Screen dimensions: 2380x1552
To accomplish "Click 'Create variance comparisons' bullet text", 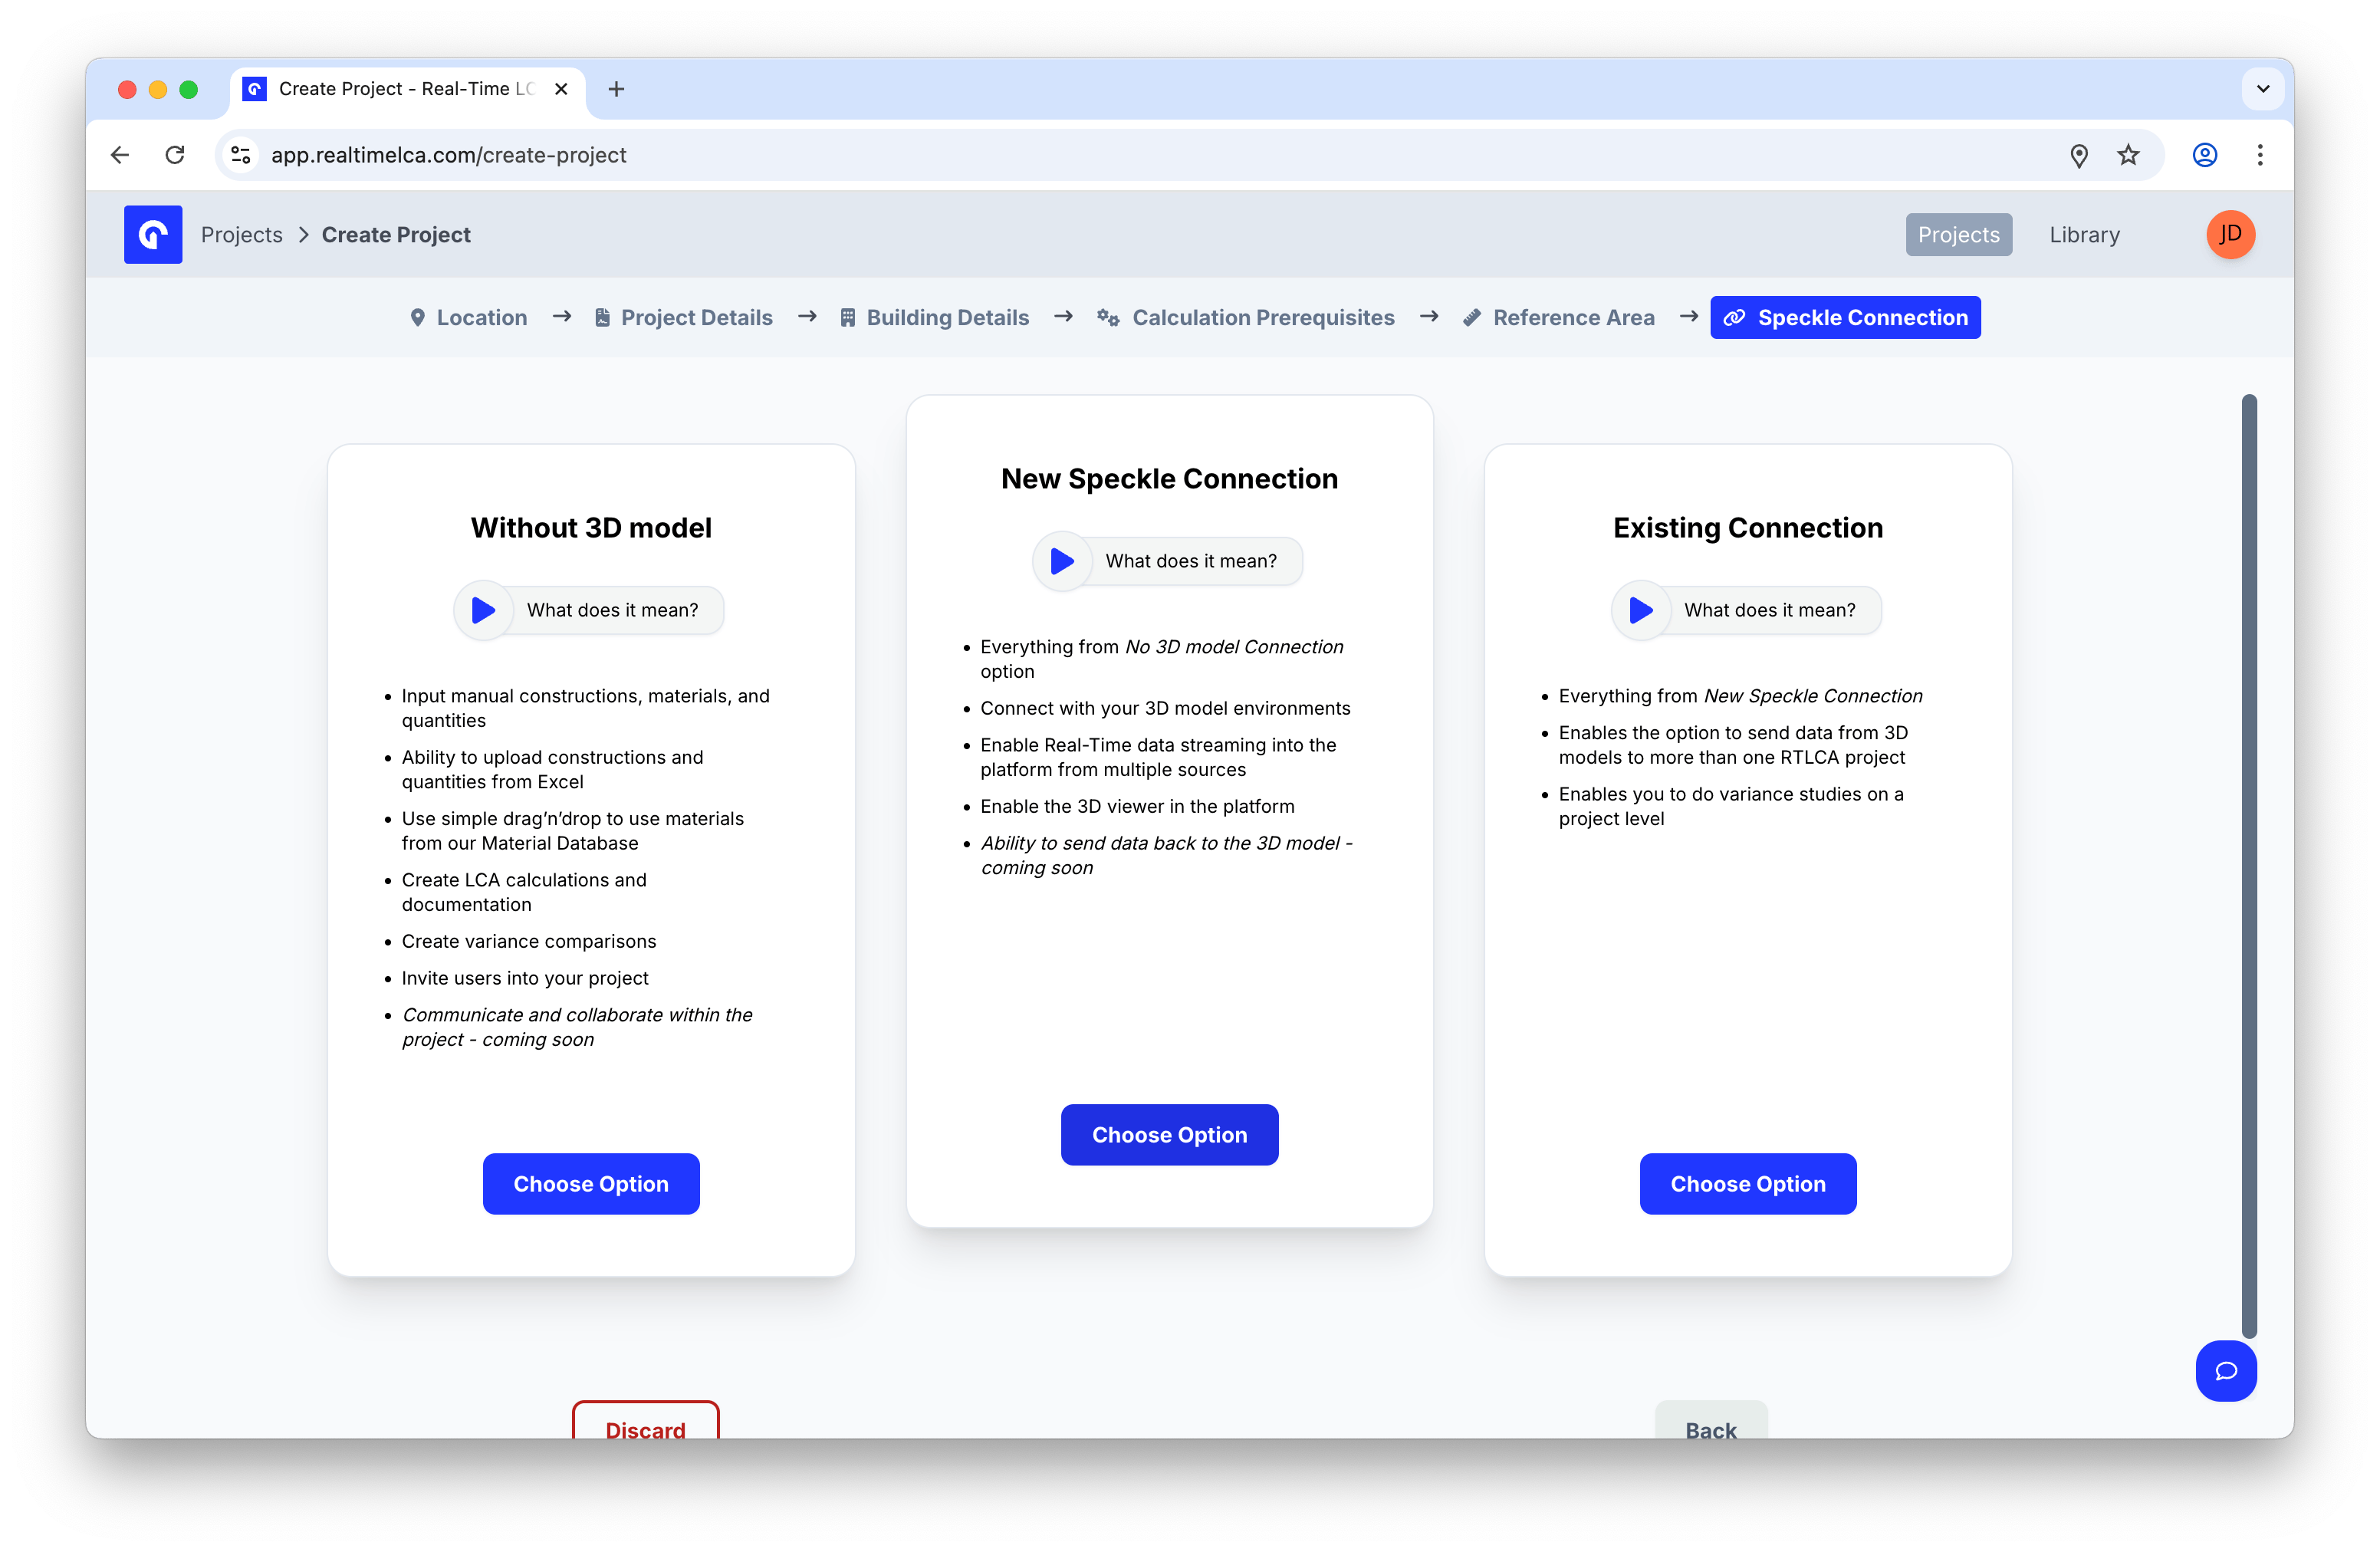I will 529,941.
